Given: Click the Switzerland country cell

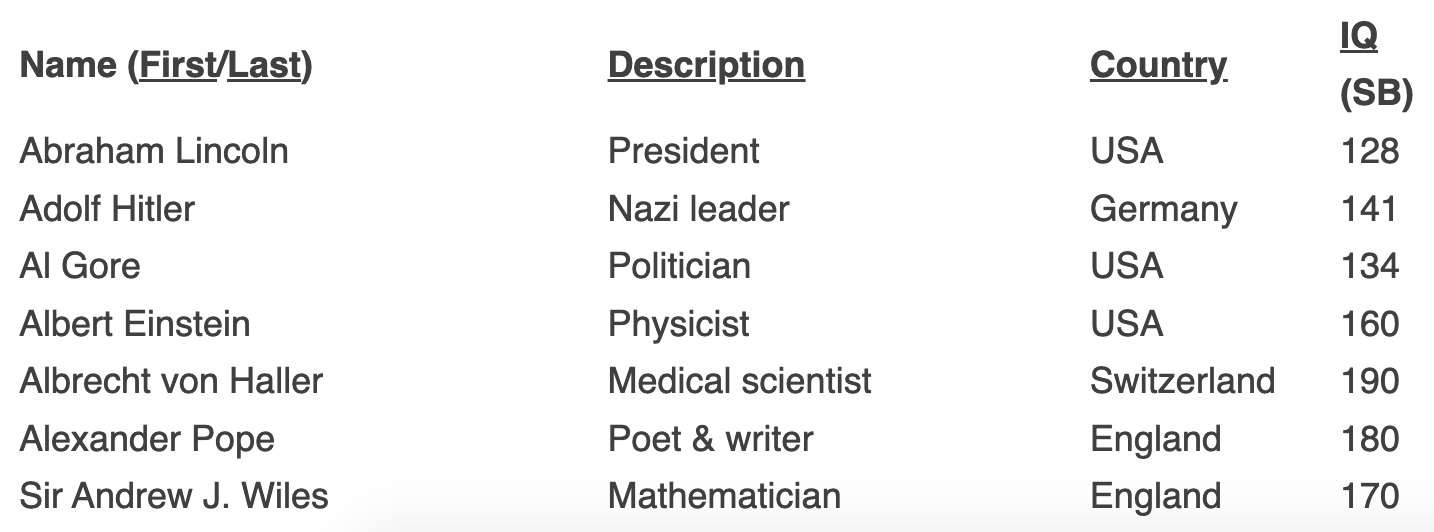Looking at the screenshot, I should (1182, 381).
